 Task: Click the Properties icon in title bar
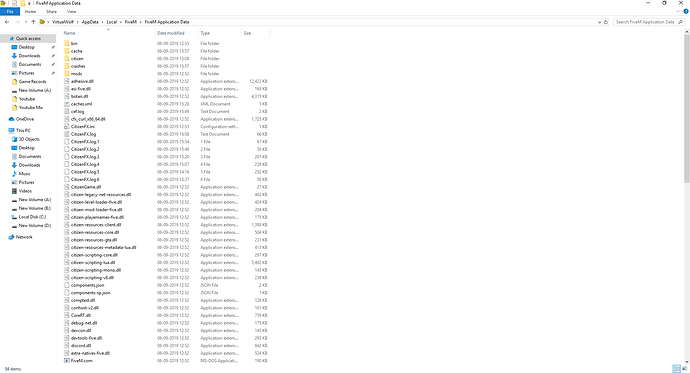[15, 3]
